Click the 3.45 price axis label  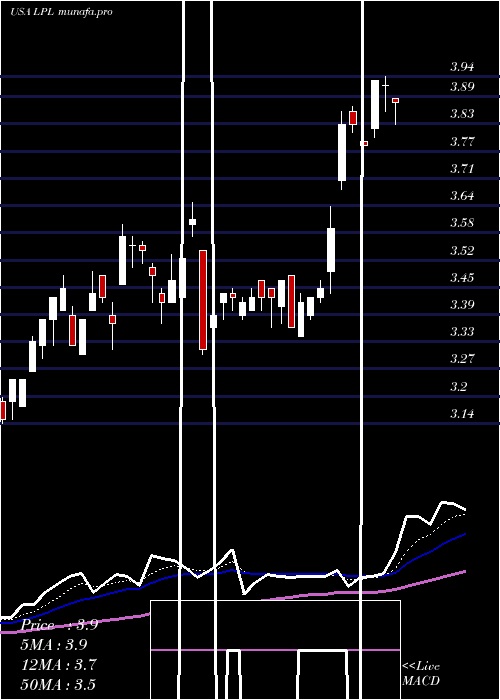click(x=462, y=278)
